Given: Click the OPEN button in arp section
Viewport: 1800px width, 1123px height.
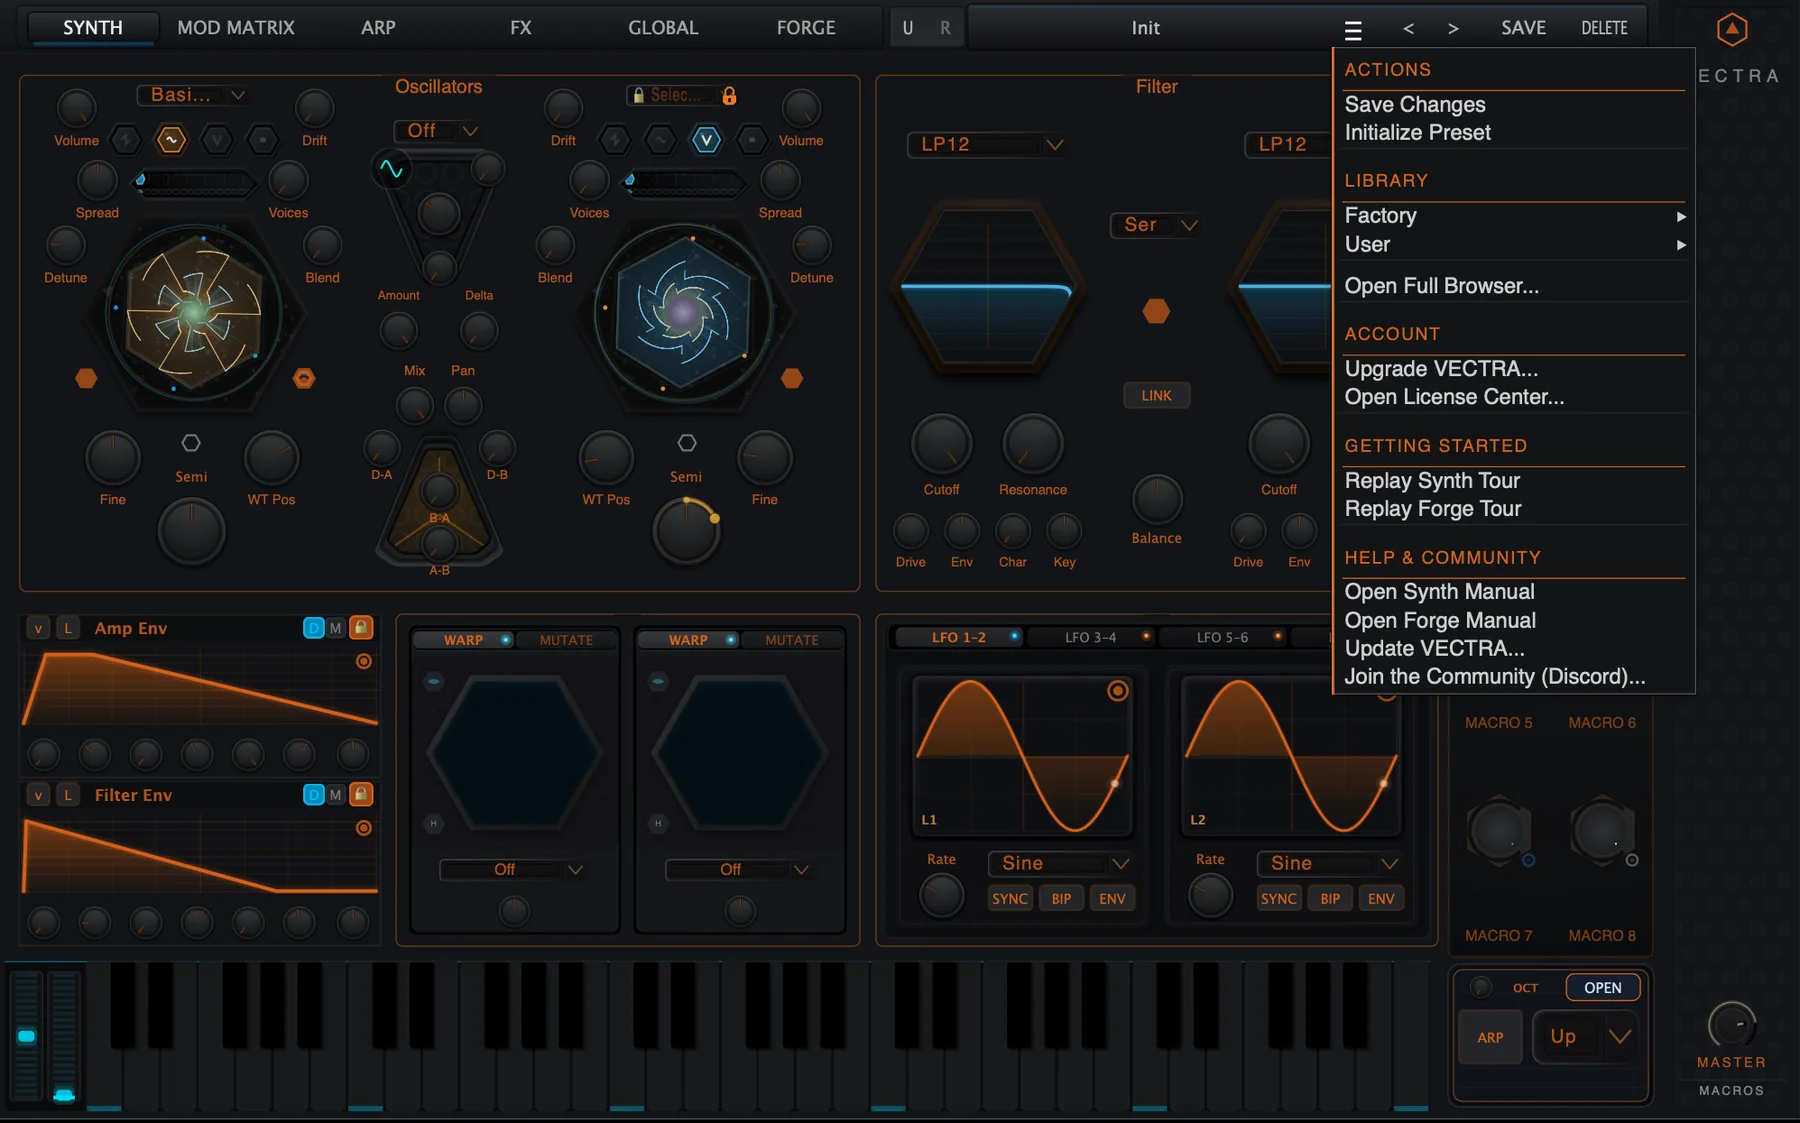Looking at the screenshot, I should click(1602, 987).
